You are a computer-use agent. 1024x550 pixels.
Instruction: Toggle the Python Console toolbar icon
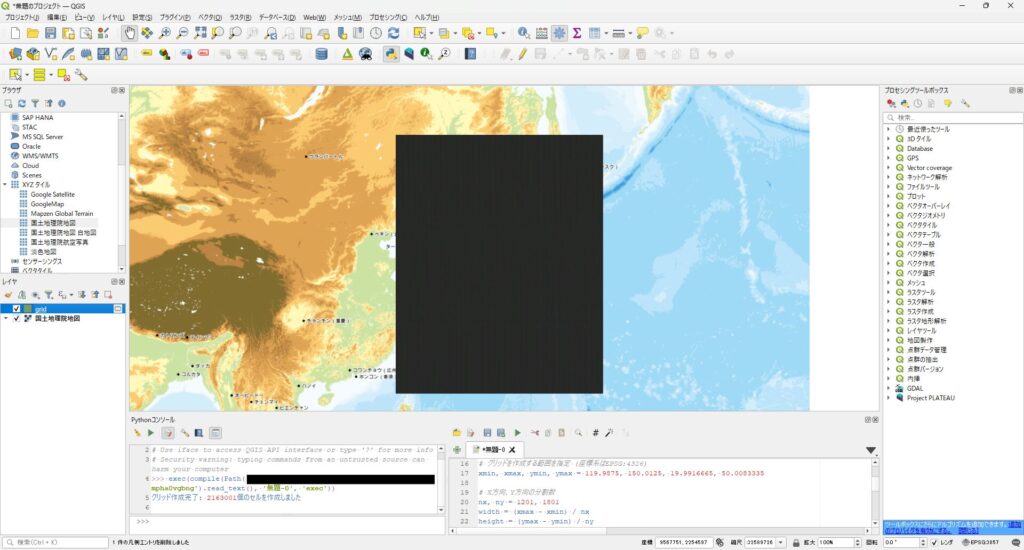[x=391, y=54]
